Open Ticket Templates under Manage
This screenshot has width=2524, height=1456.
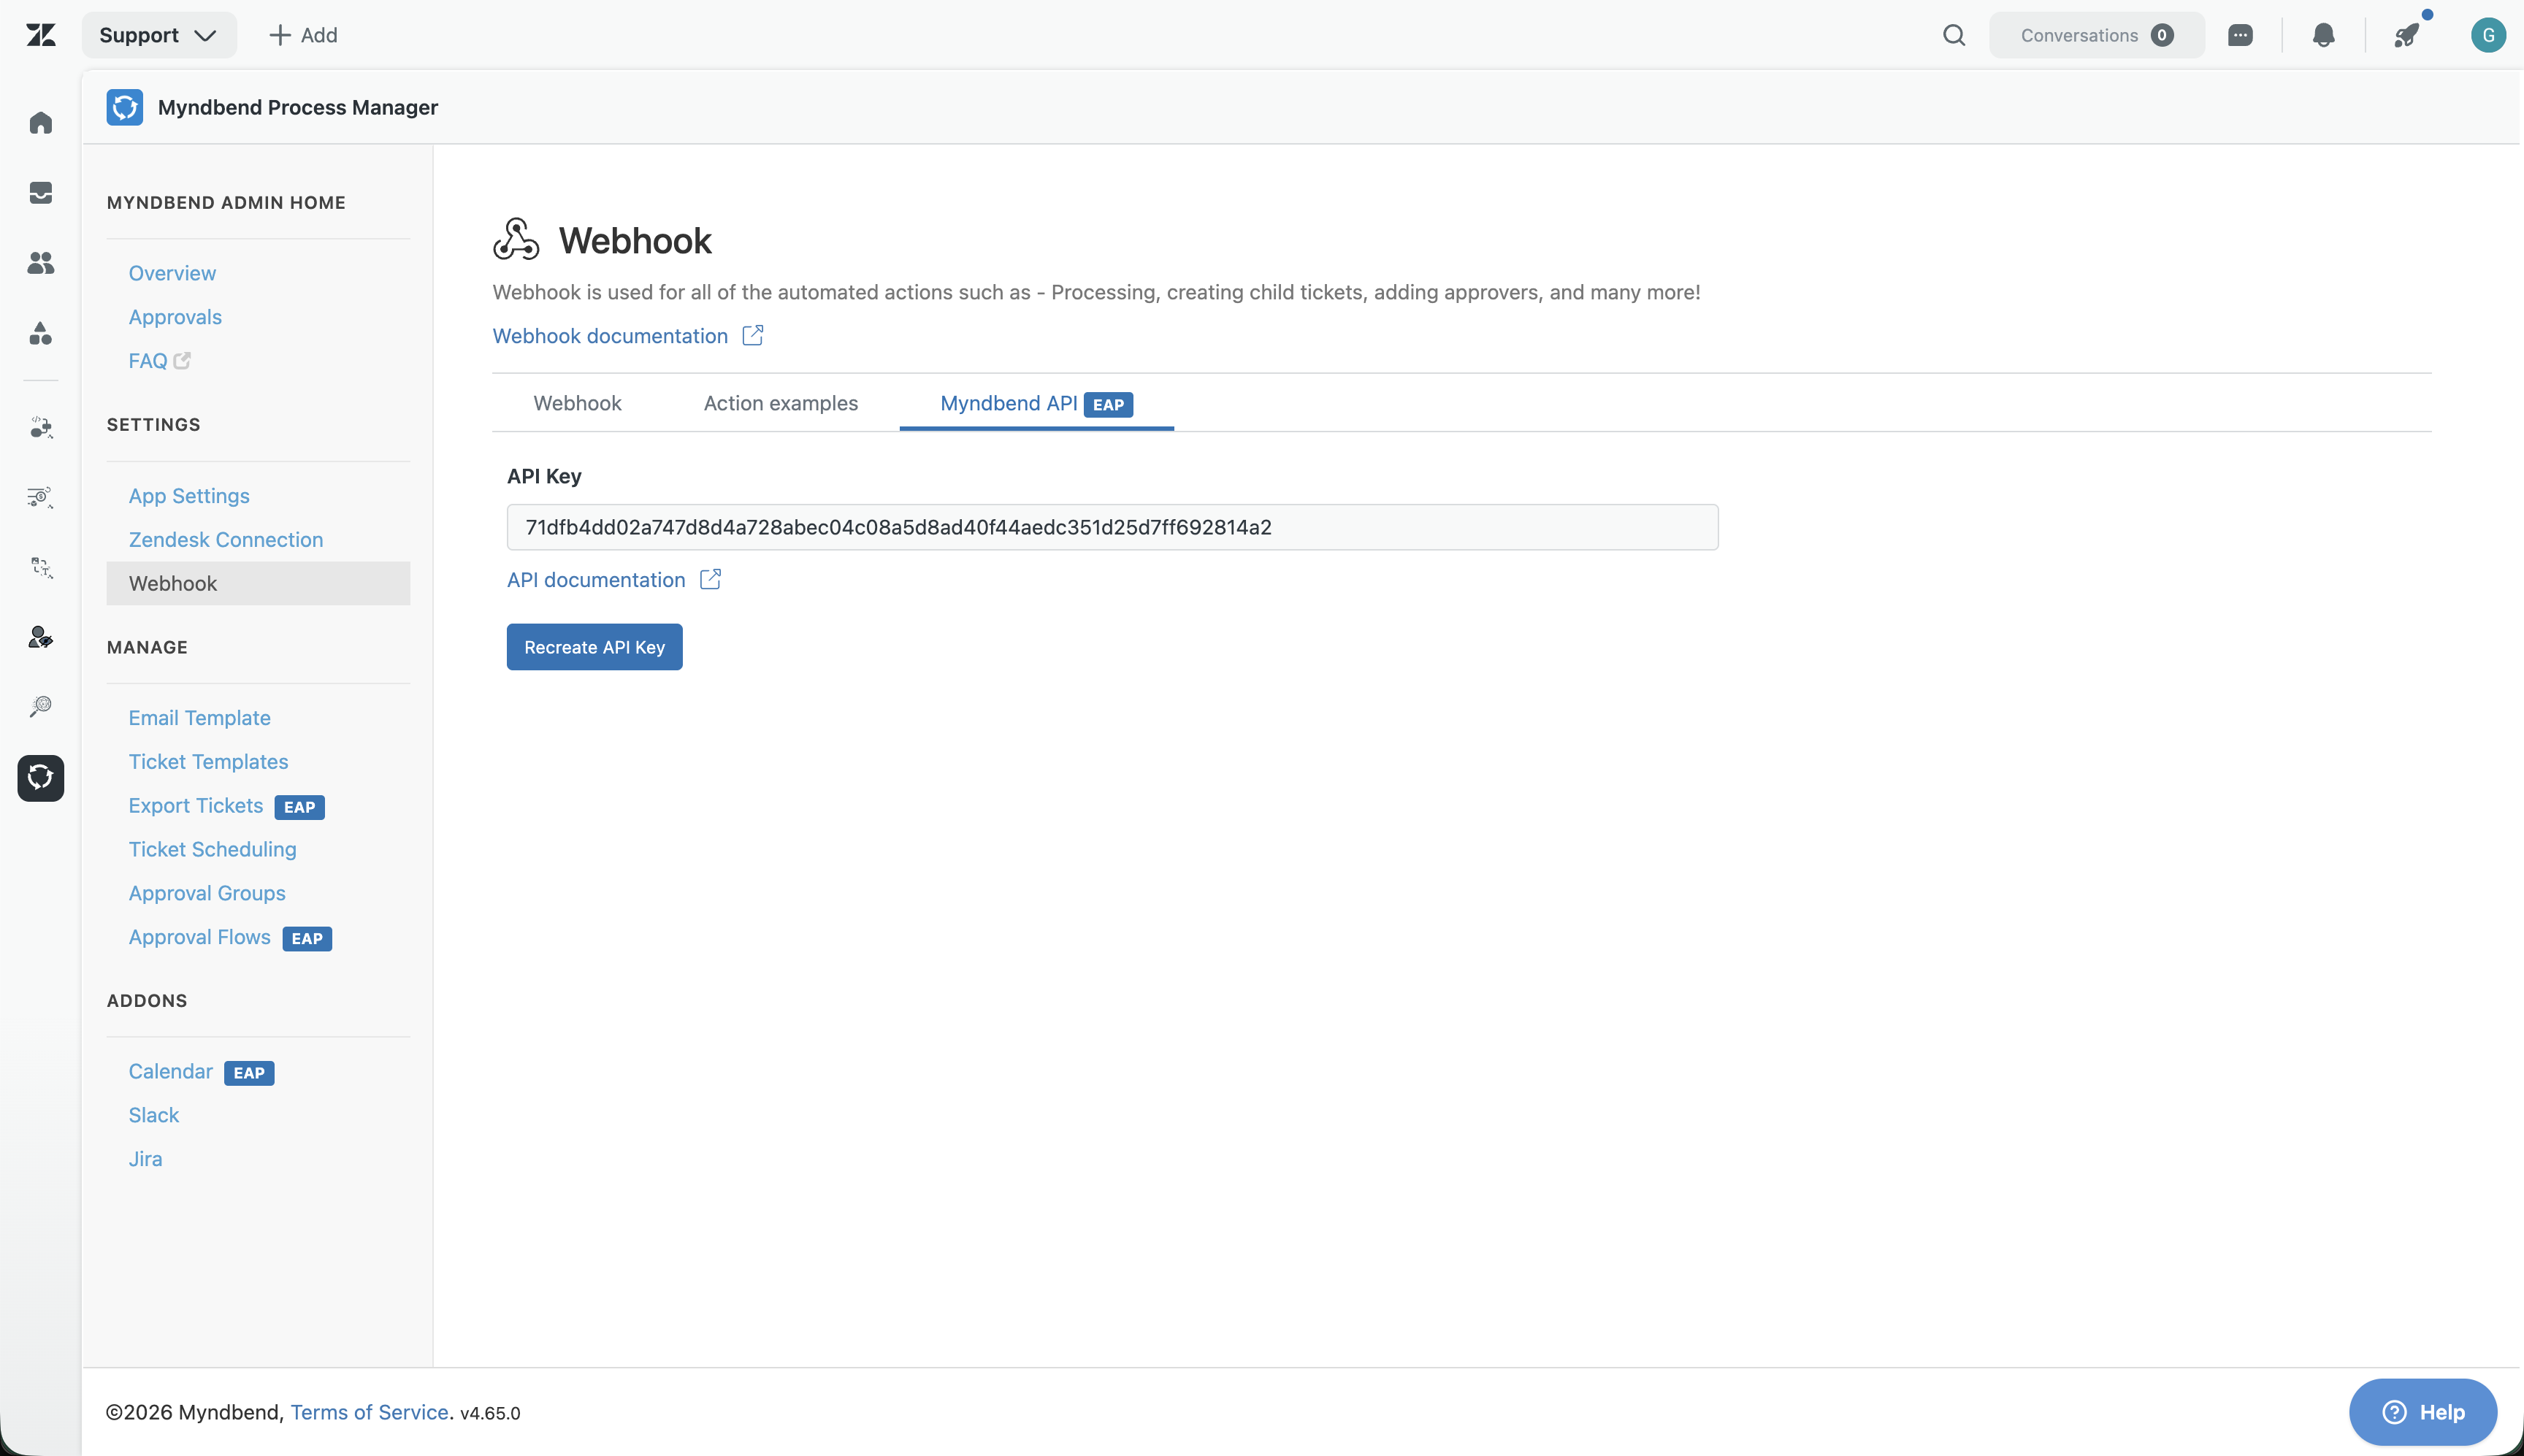(x=208, y=762)
